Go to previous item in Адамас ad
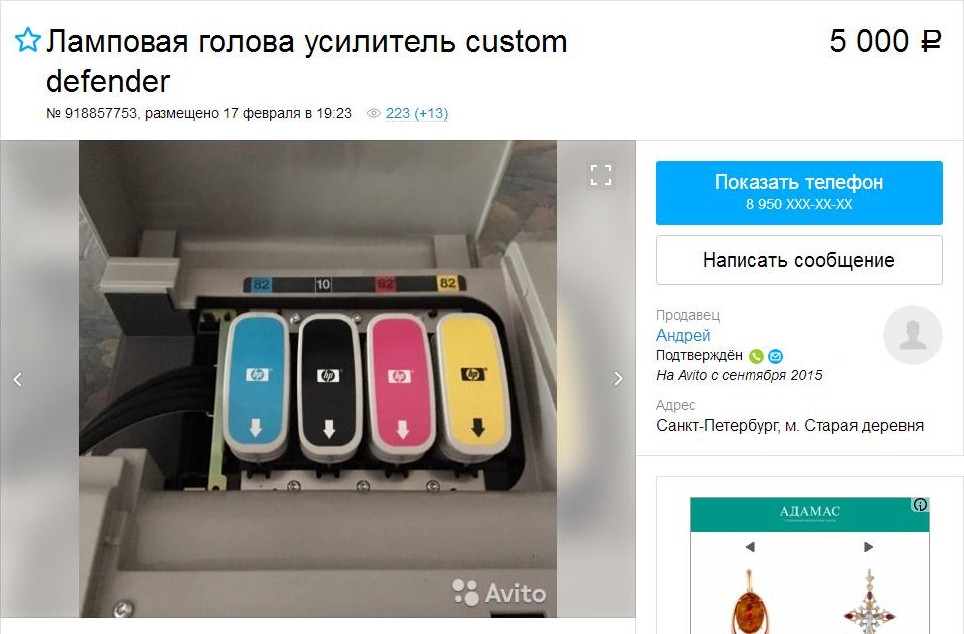The image size is (964, 634). [x=749, y=547]
